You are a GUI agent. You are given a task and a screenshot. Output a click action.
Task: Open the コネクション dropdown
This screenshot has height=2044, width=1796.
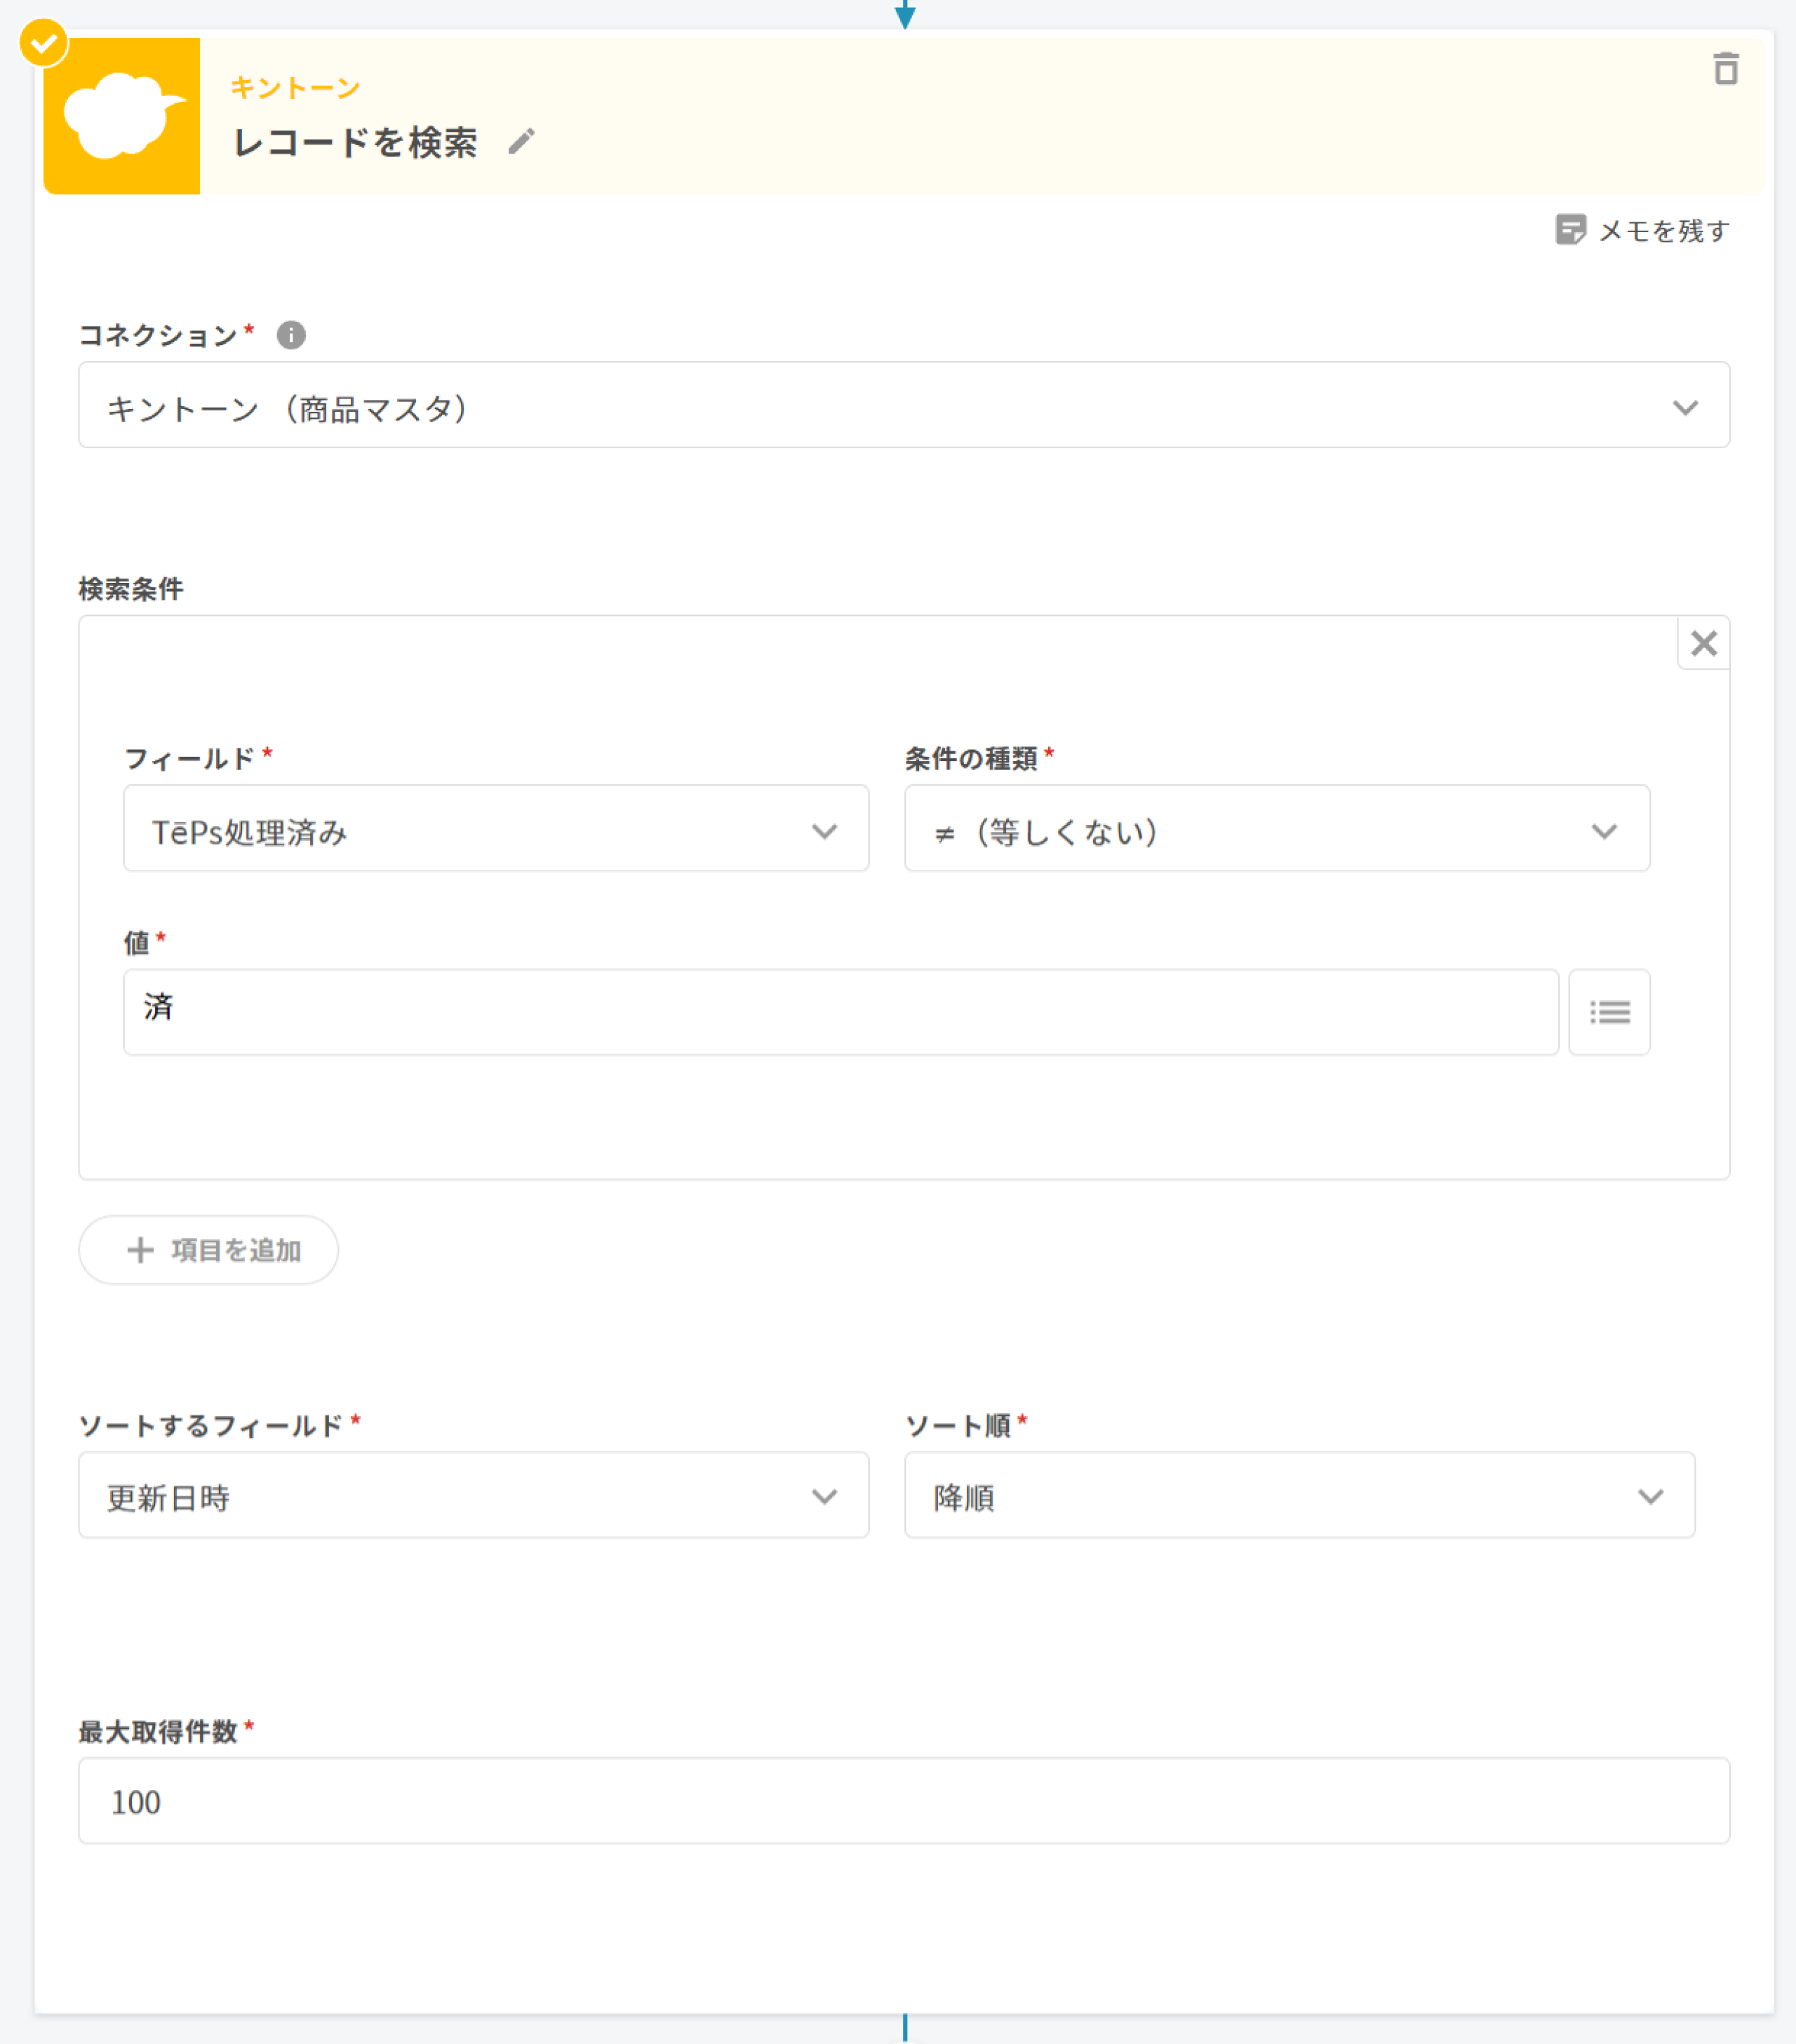(903, 405)
